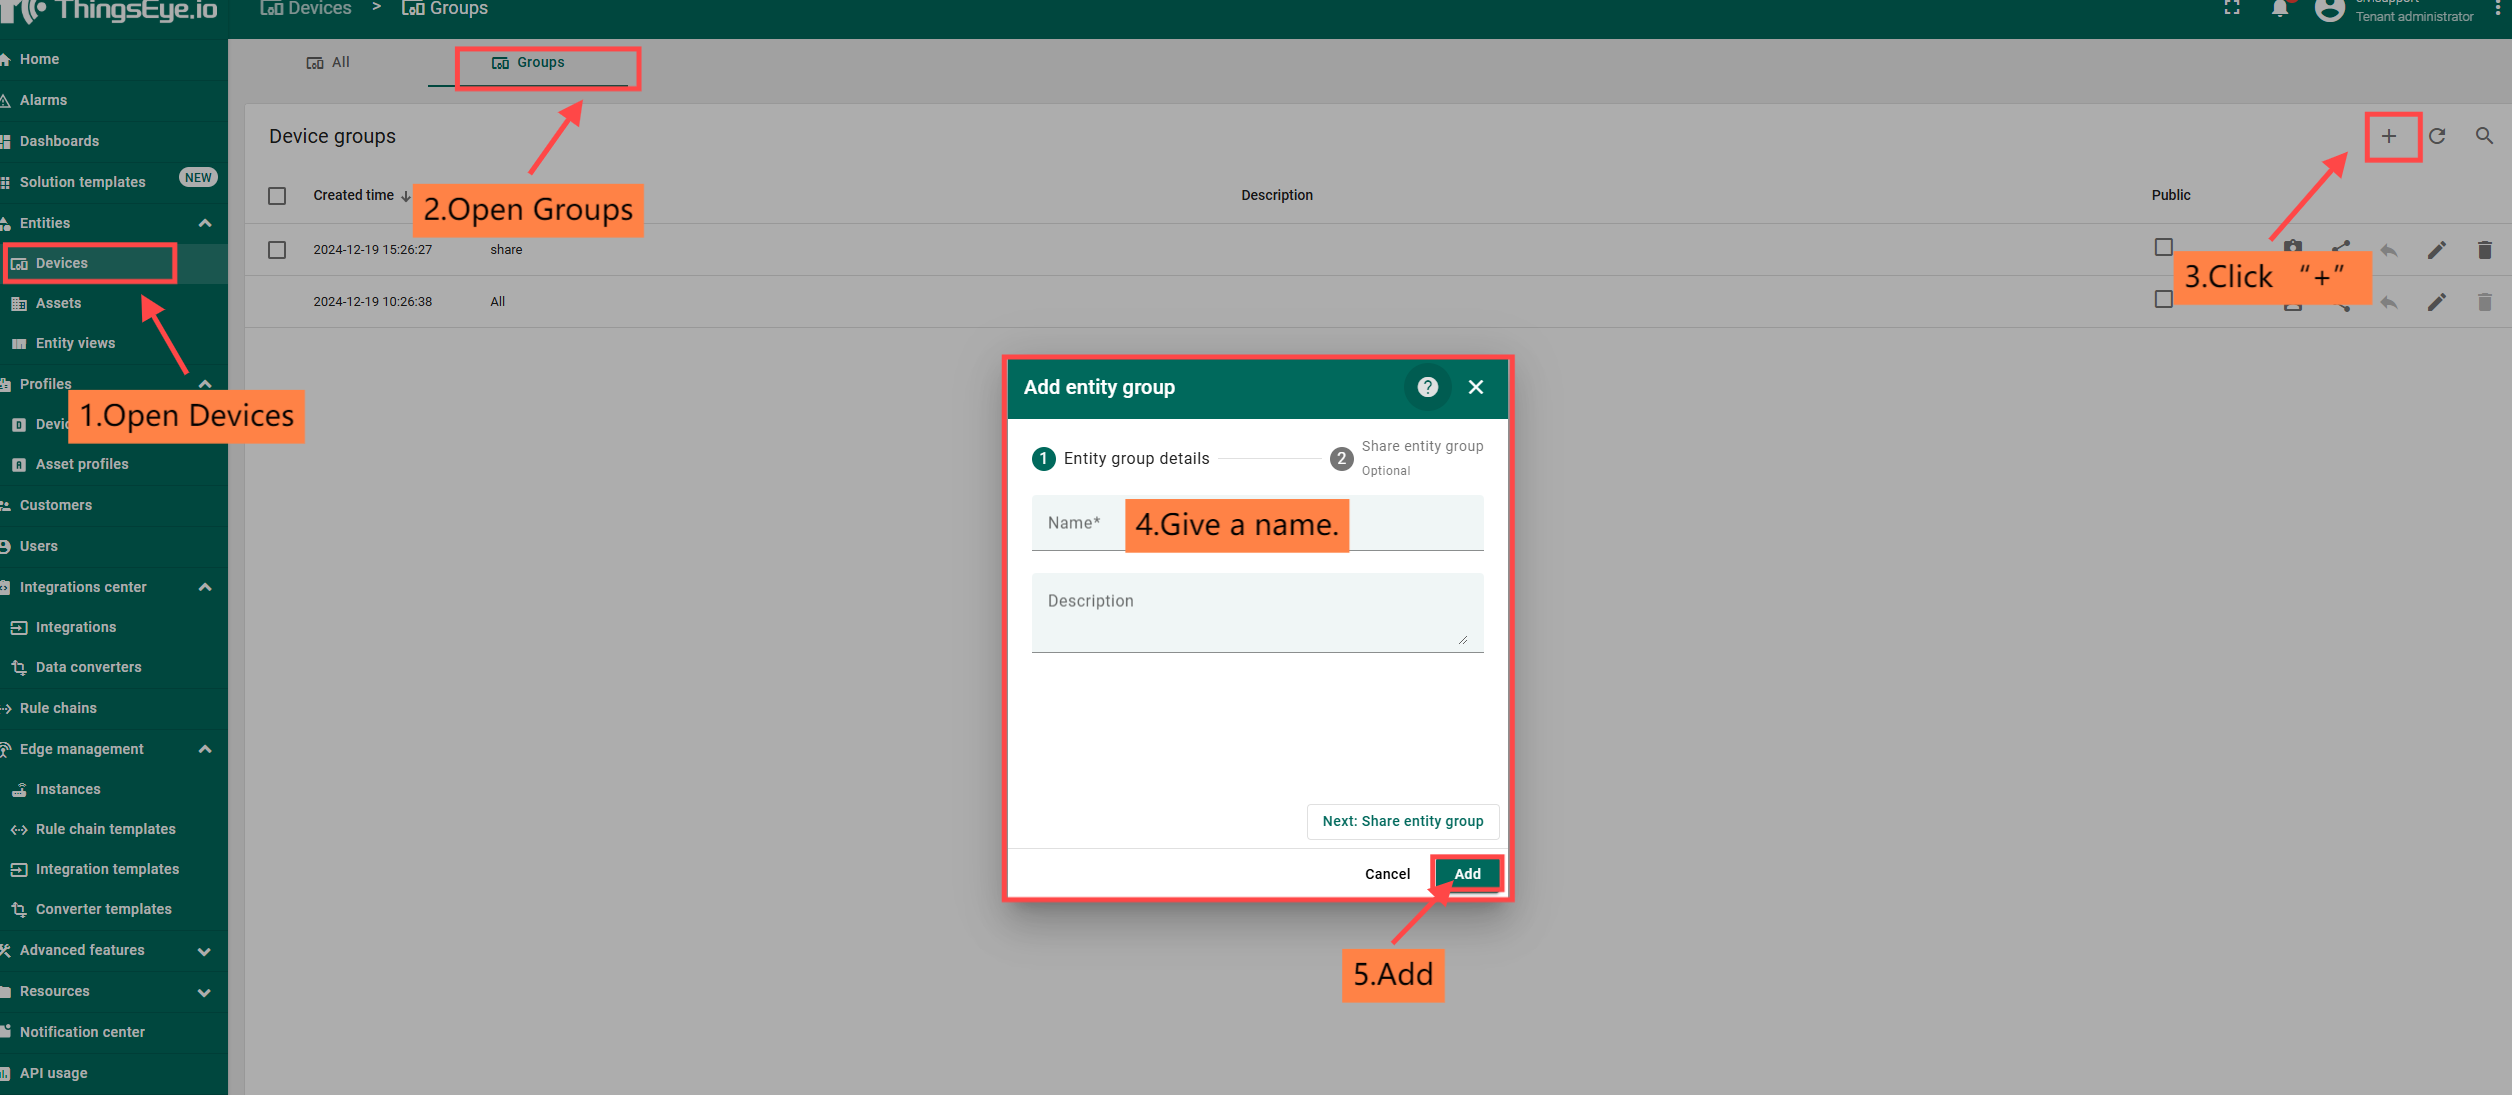The height and width of the screenshot is (1095, 2512).
Task: Click the plus icon to add device group
Action: (2389, 137)
